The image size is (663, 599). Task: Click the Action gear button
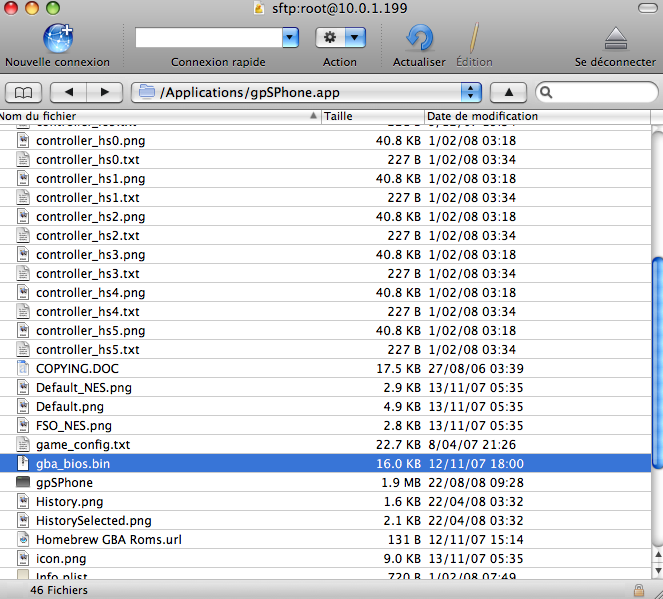point(330,38)
